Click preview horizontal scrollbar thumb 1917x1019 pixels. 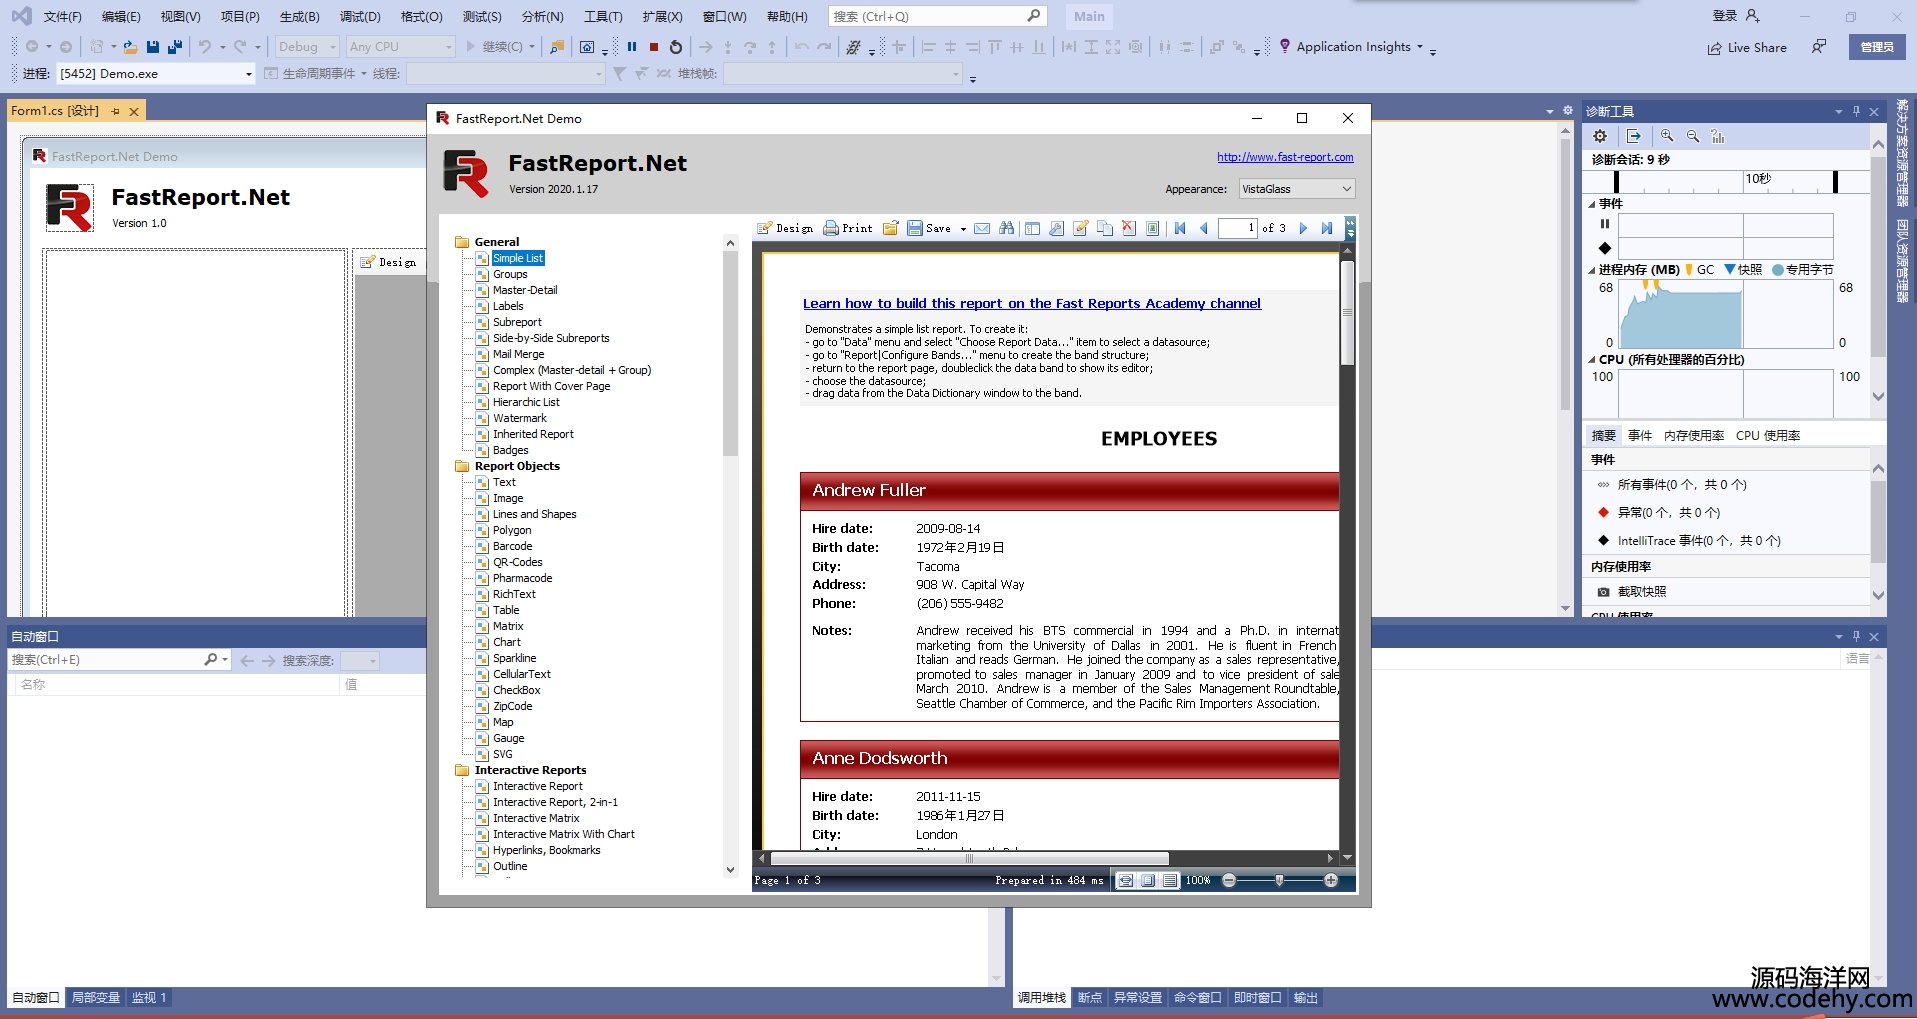click(x=970, y=858)
